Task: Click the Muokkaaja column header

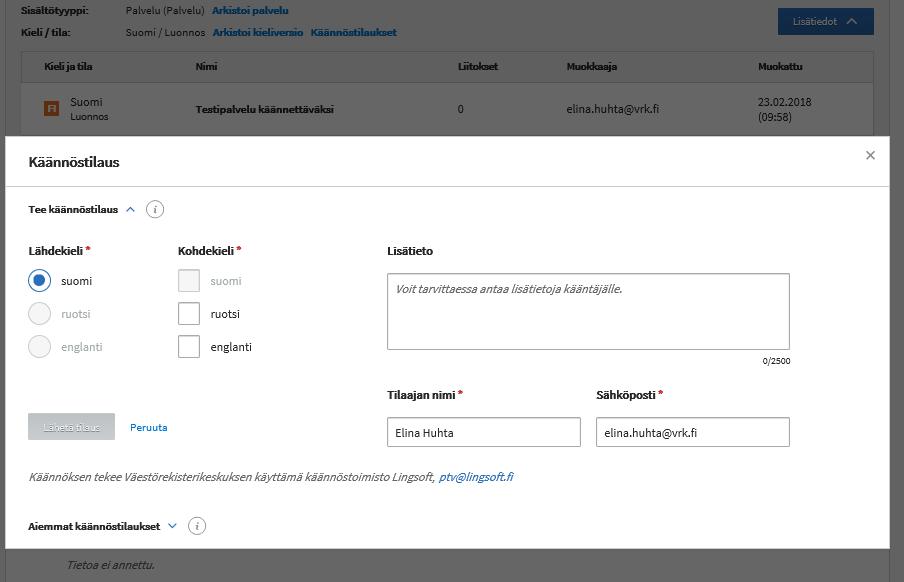Action: tap(592, 66)
